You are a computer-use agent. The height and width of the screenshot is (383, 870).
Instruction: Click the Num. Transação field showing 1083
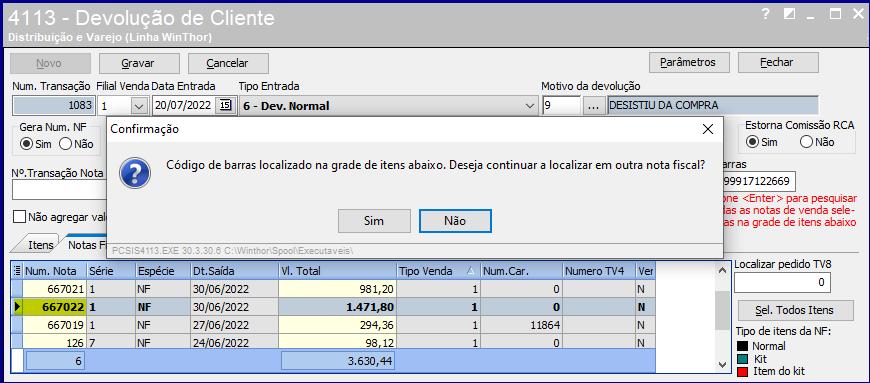53,105
